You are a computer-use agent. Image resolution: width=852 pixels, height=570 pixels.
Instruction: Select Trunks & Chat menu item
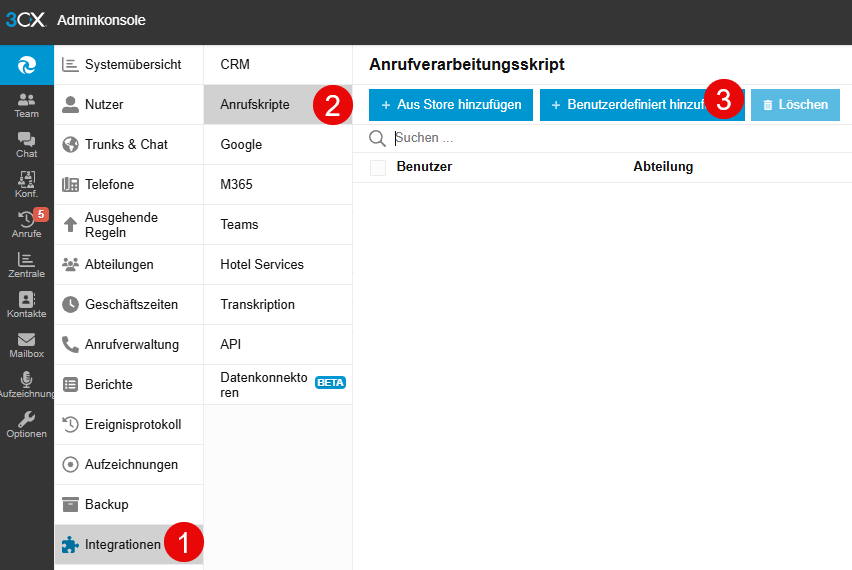[129, 145]
